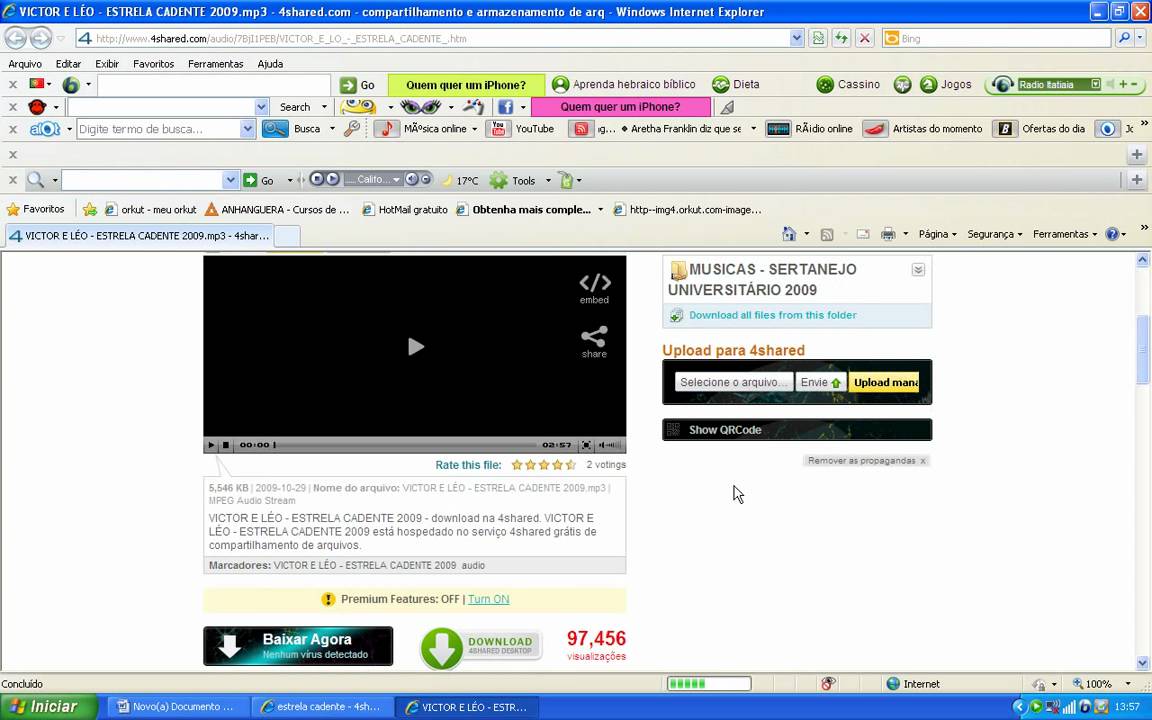Image resolution: width=1152 pixels, height=720 pixels.
Task: Open the Tools gear menu in toolbar
Action: click(x=520, y=180)
